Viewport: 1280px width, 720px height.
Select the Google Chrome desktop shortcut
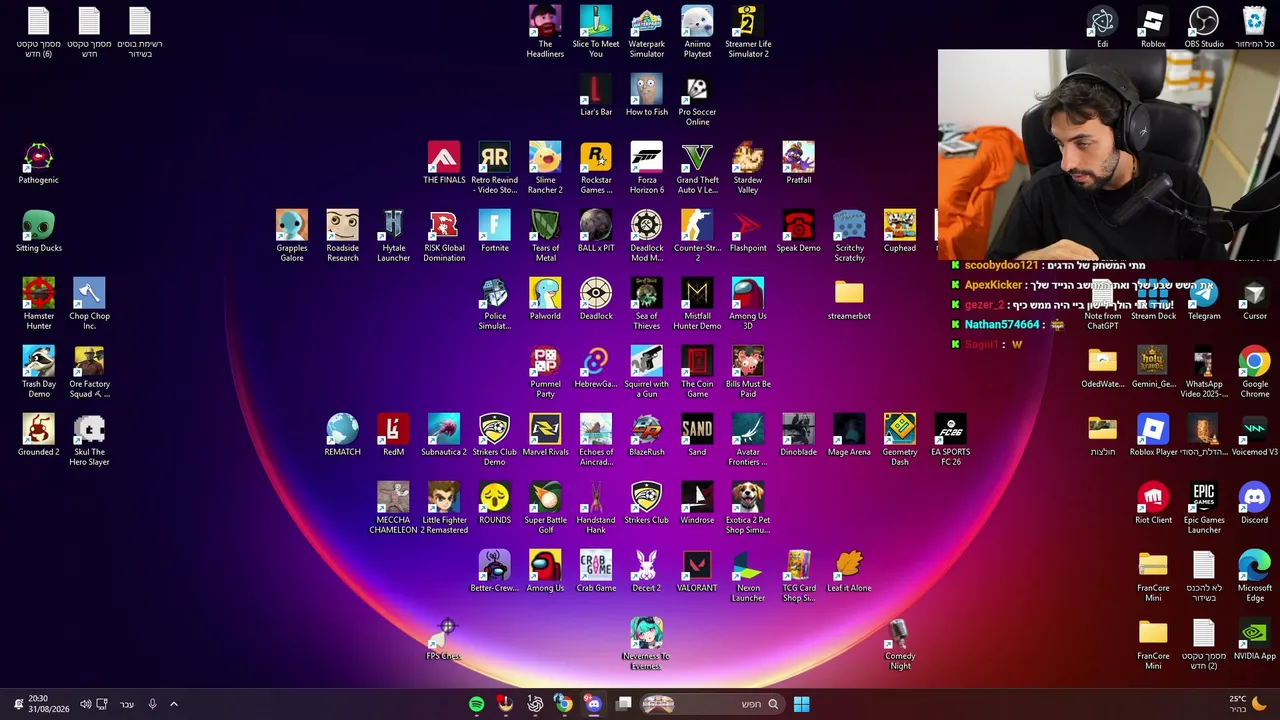click(x=1254, y=372)
